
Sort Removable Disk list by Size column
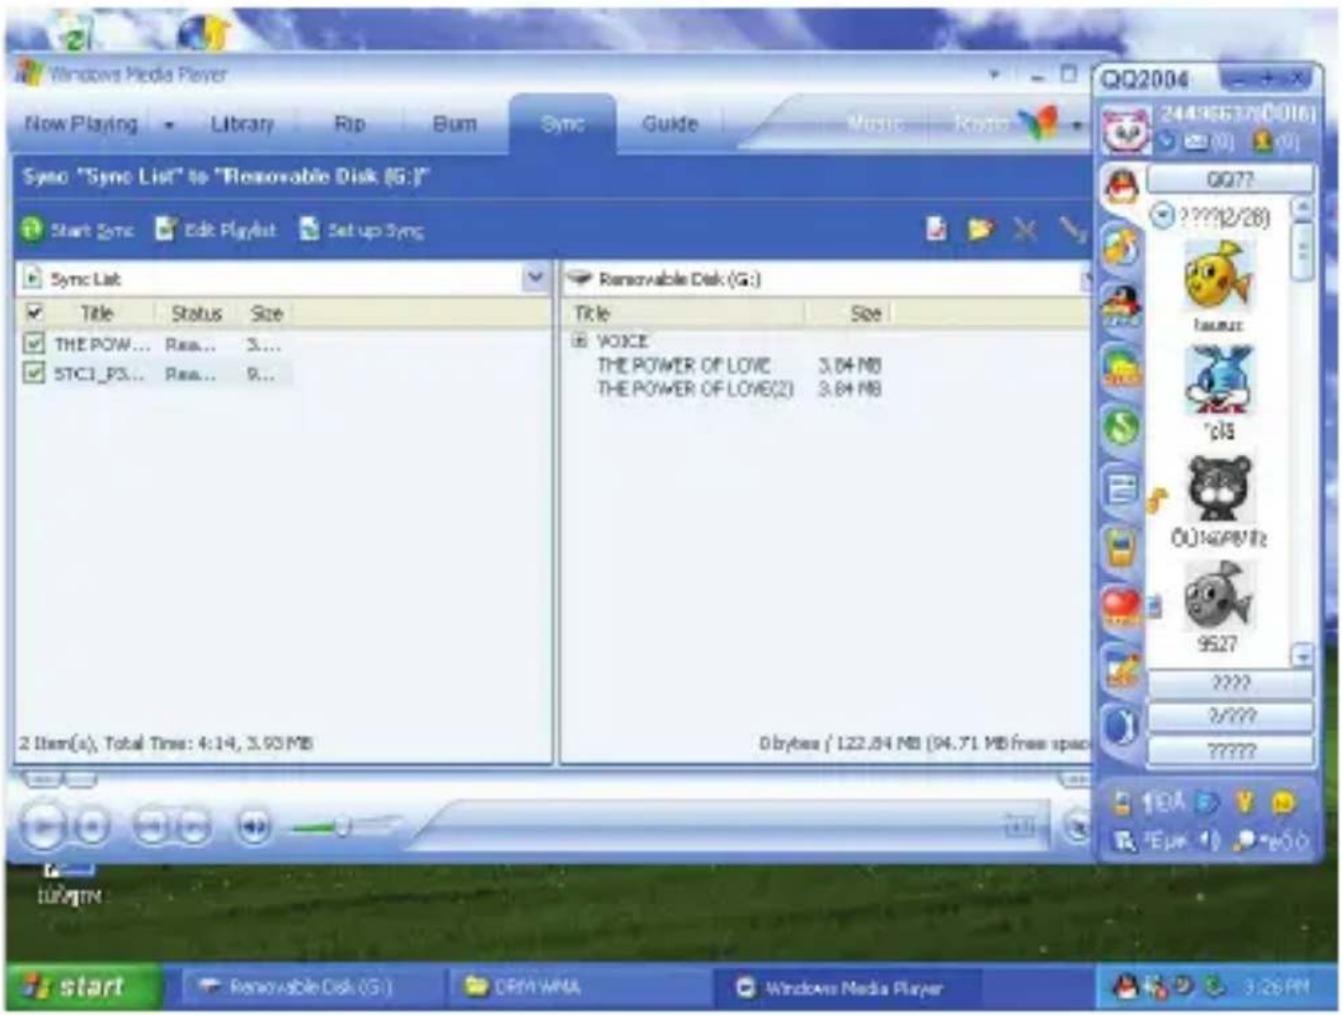tap(865, 313)
